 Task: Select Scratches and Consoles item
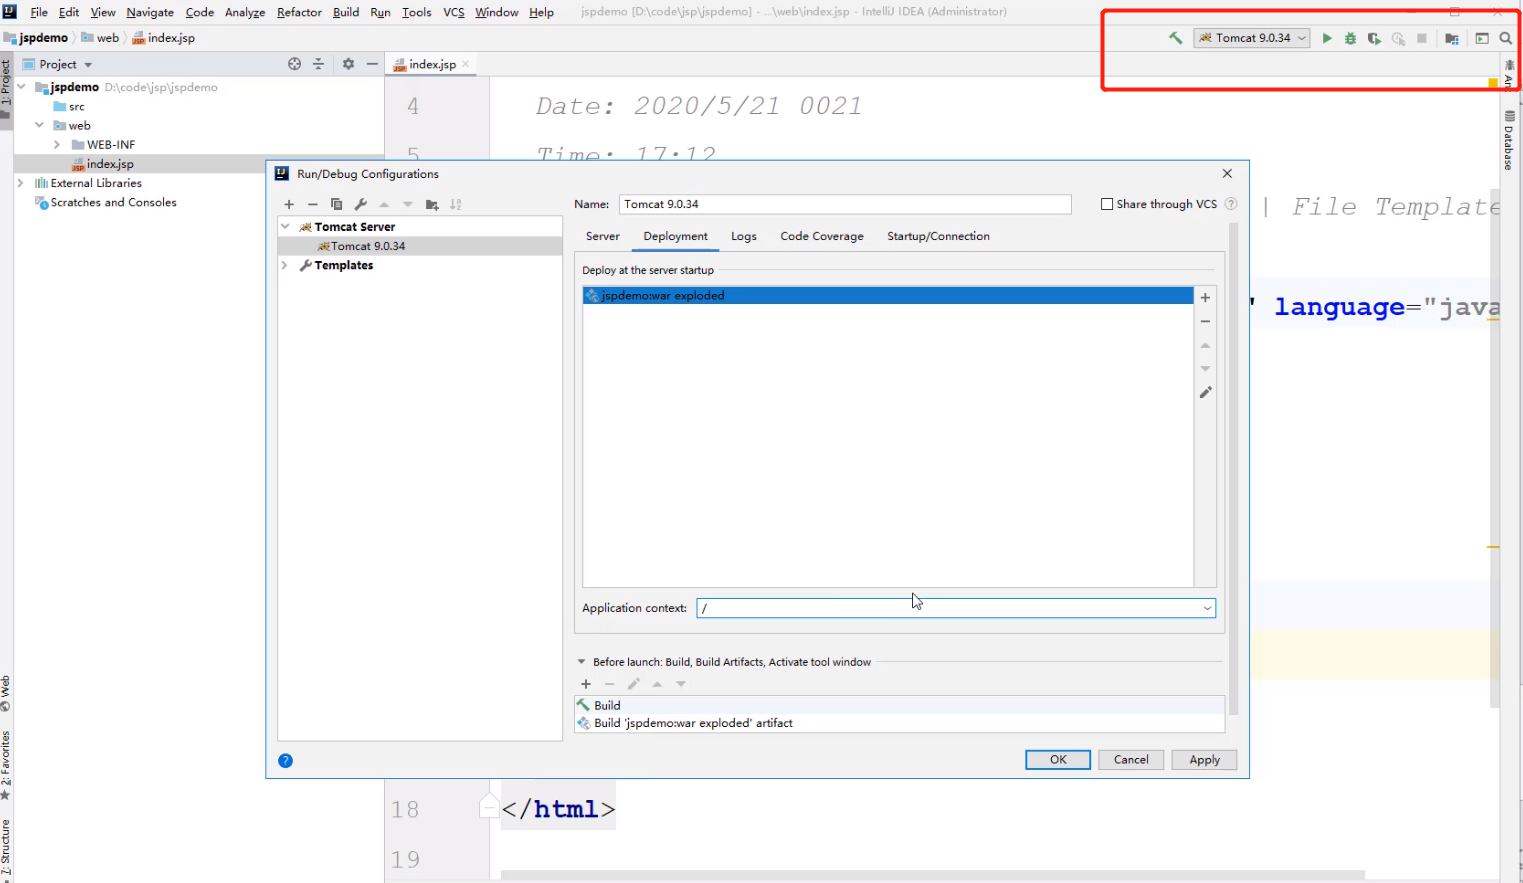pyautogui.click(x=113, y=202)
